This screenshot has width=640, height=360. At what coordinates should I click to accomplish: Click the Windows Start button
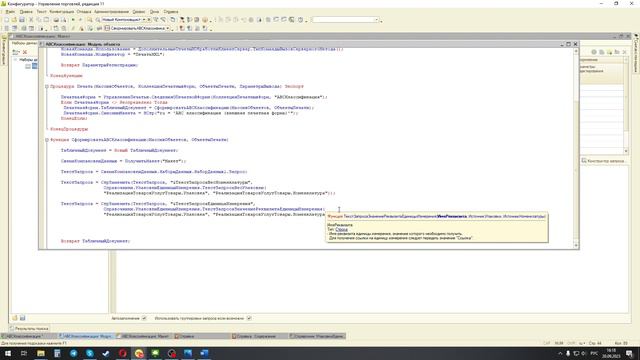coord(8,353)
